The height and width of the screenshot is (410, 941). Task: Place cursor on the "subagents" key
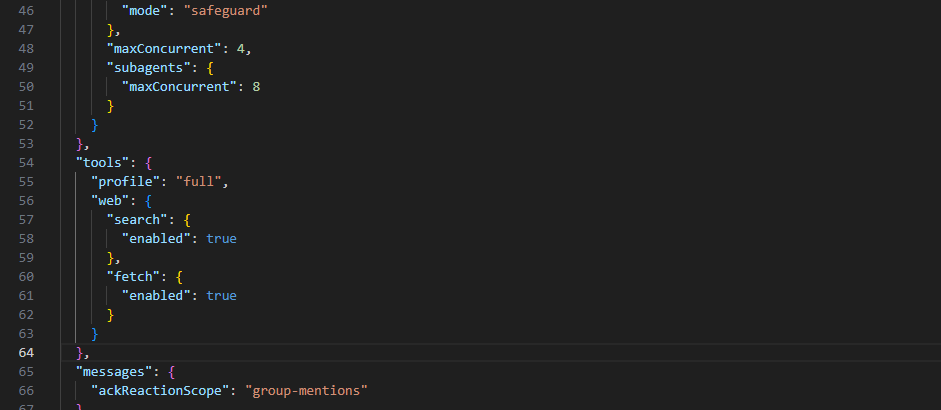click(148, 68)
